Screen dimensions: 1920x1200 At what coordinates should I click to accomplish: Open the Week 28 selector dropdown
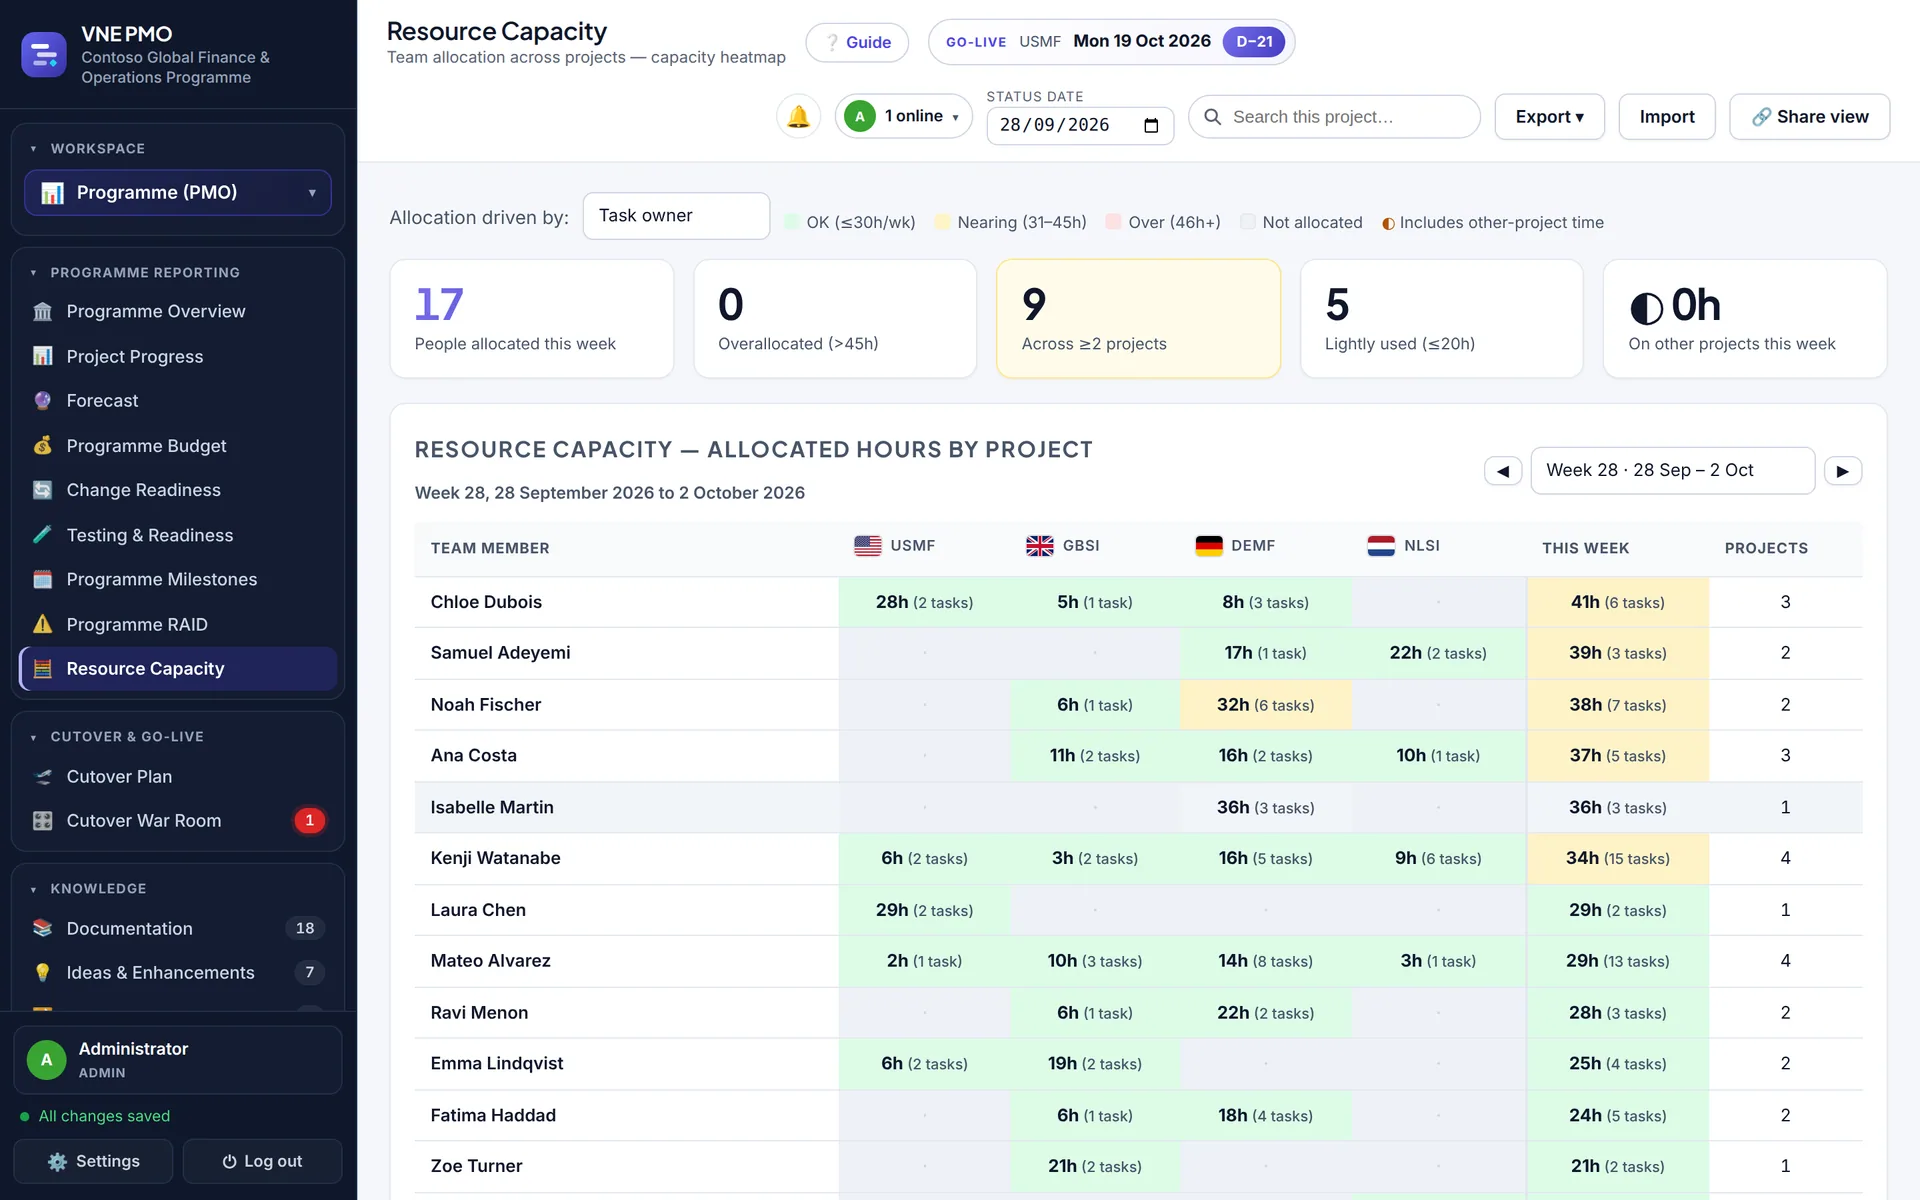(1672, 471)
